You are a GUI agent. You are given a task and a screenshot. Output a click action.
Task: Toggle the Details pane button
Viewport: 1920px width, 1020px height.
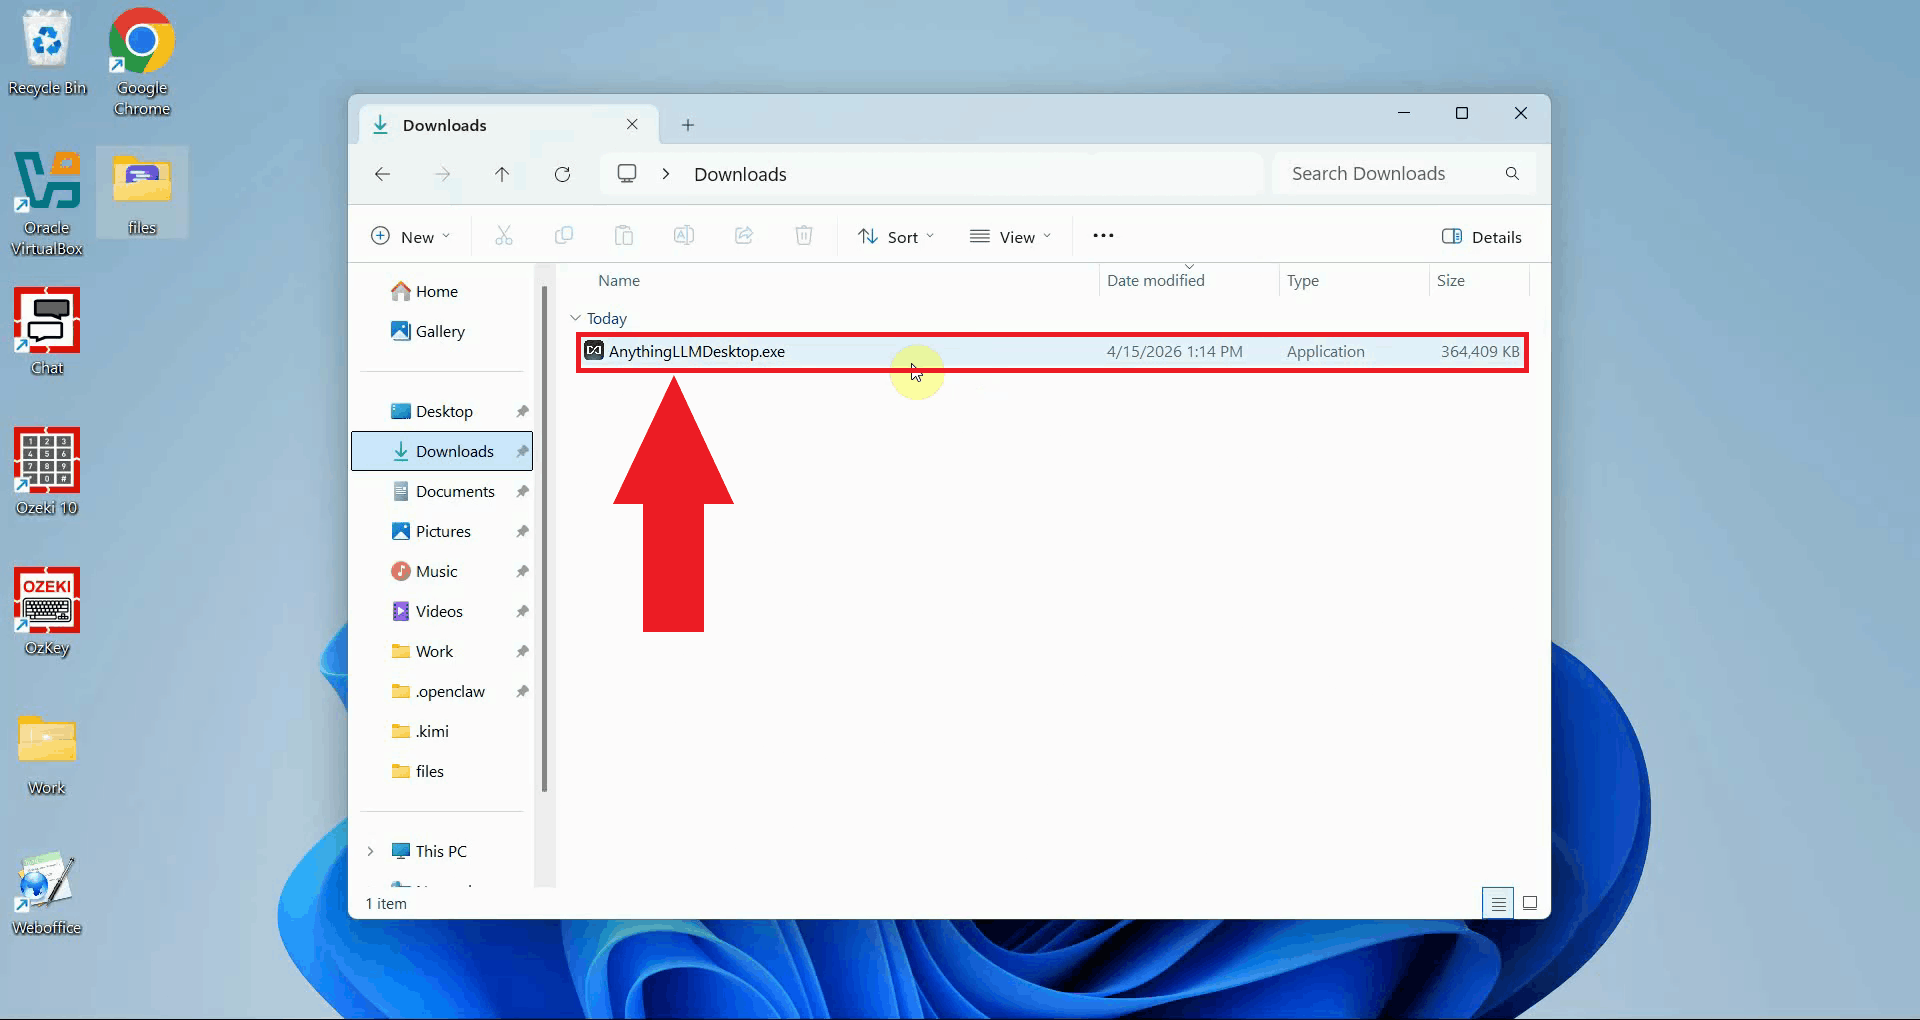point(1482,237)
